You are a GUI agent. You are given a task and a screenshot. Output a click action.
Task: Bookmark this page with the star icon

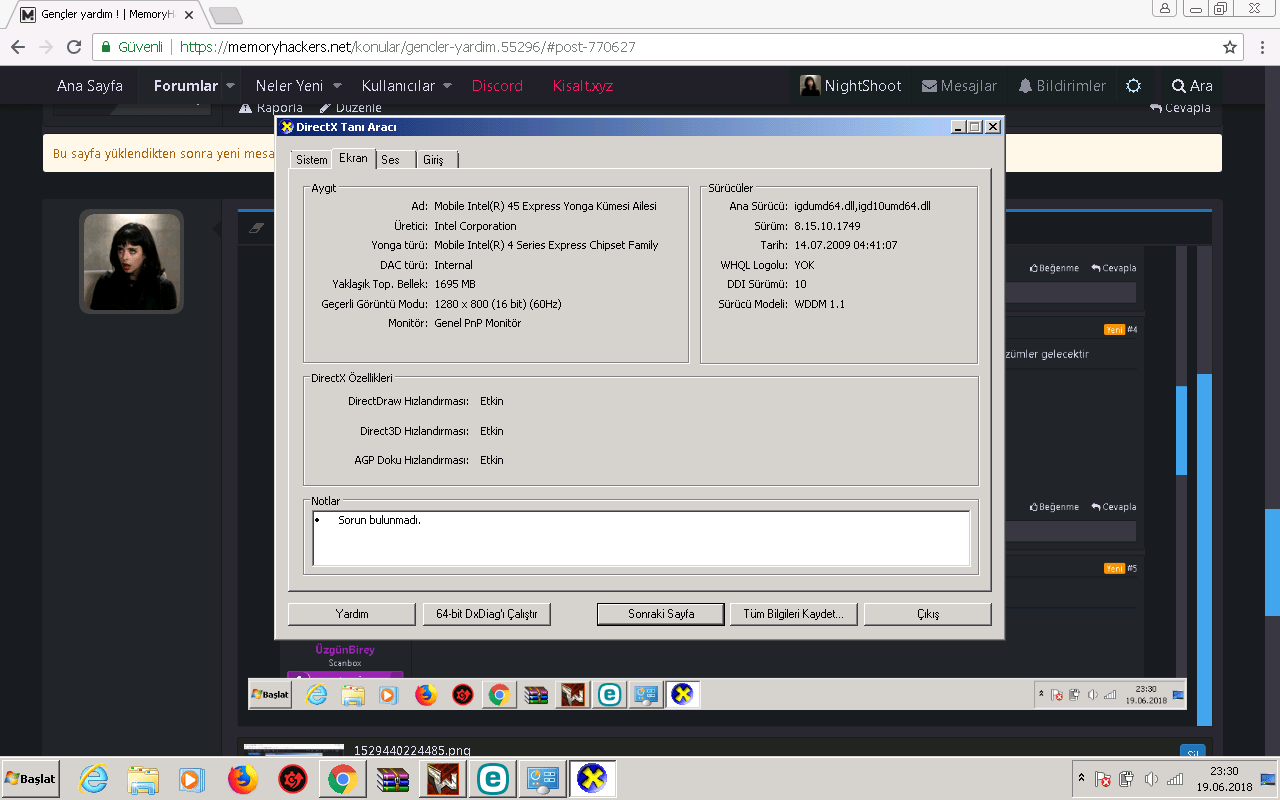coord(1230,47)
